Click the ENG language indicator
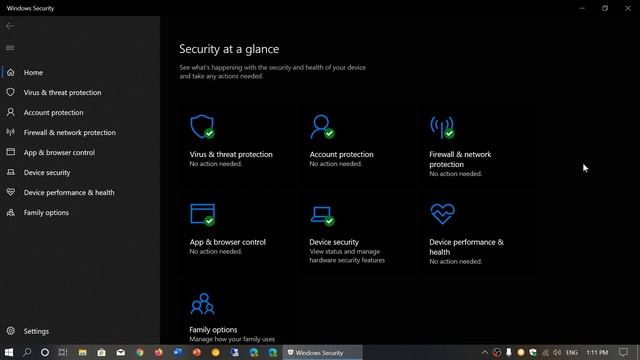The width and height of the screenshot is (640, 360). [572, 352]
